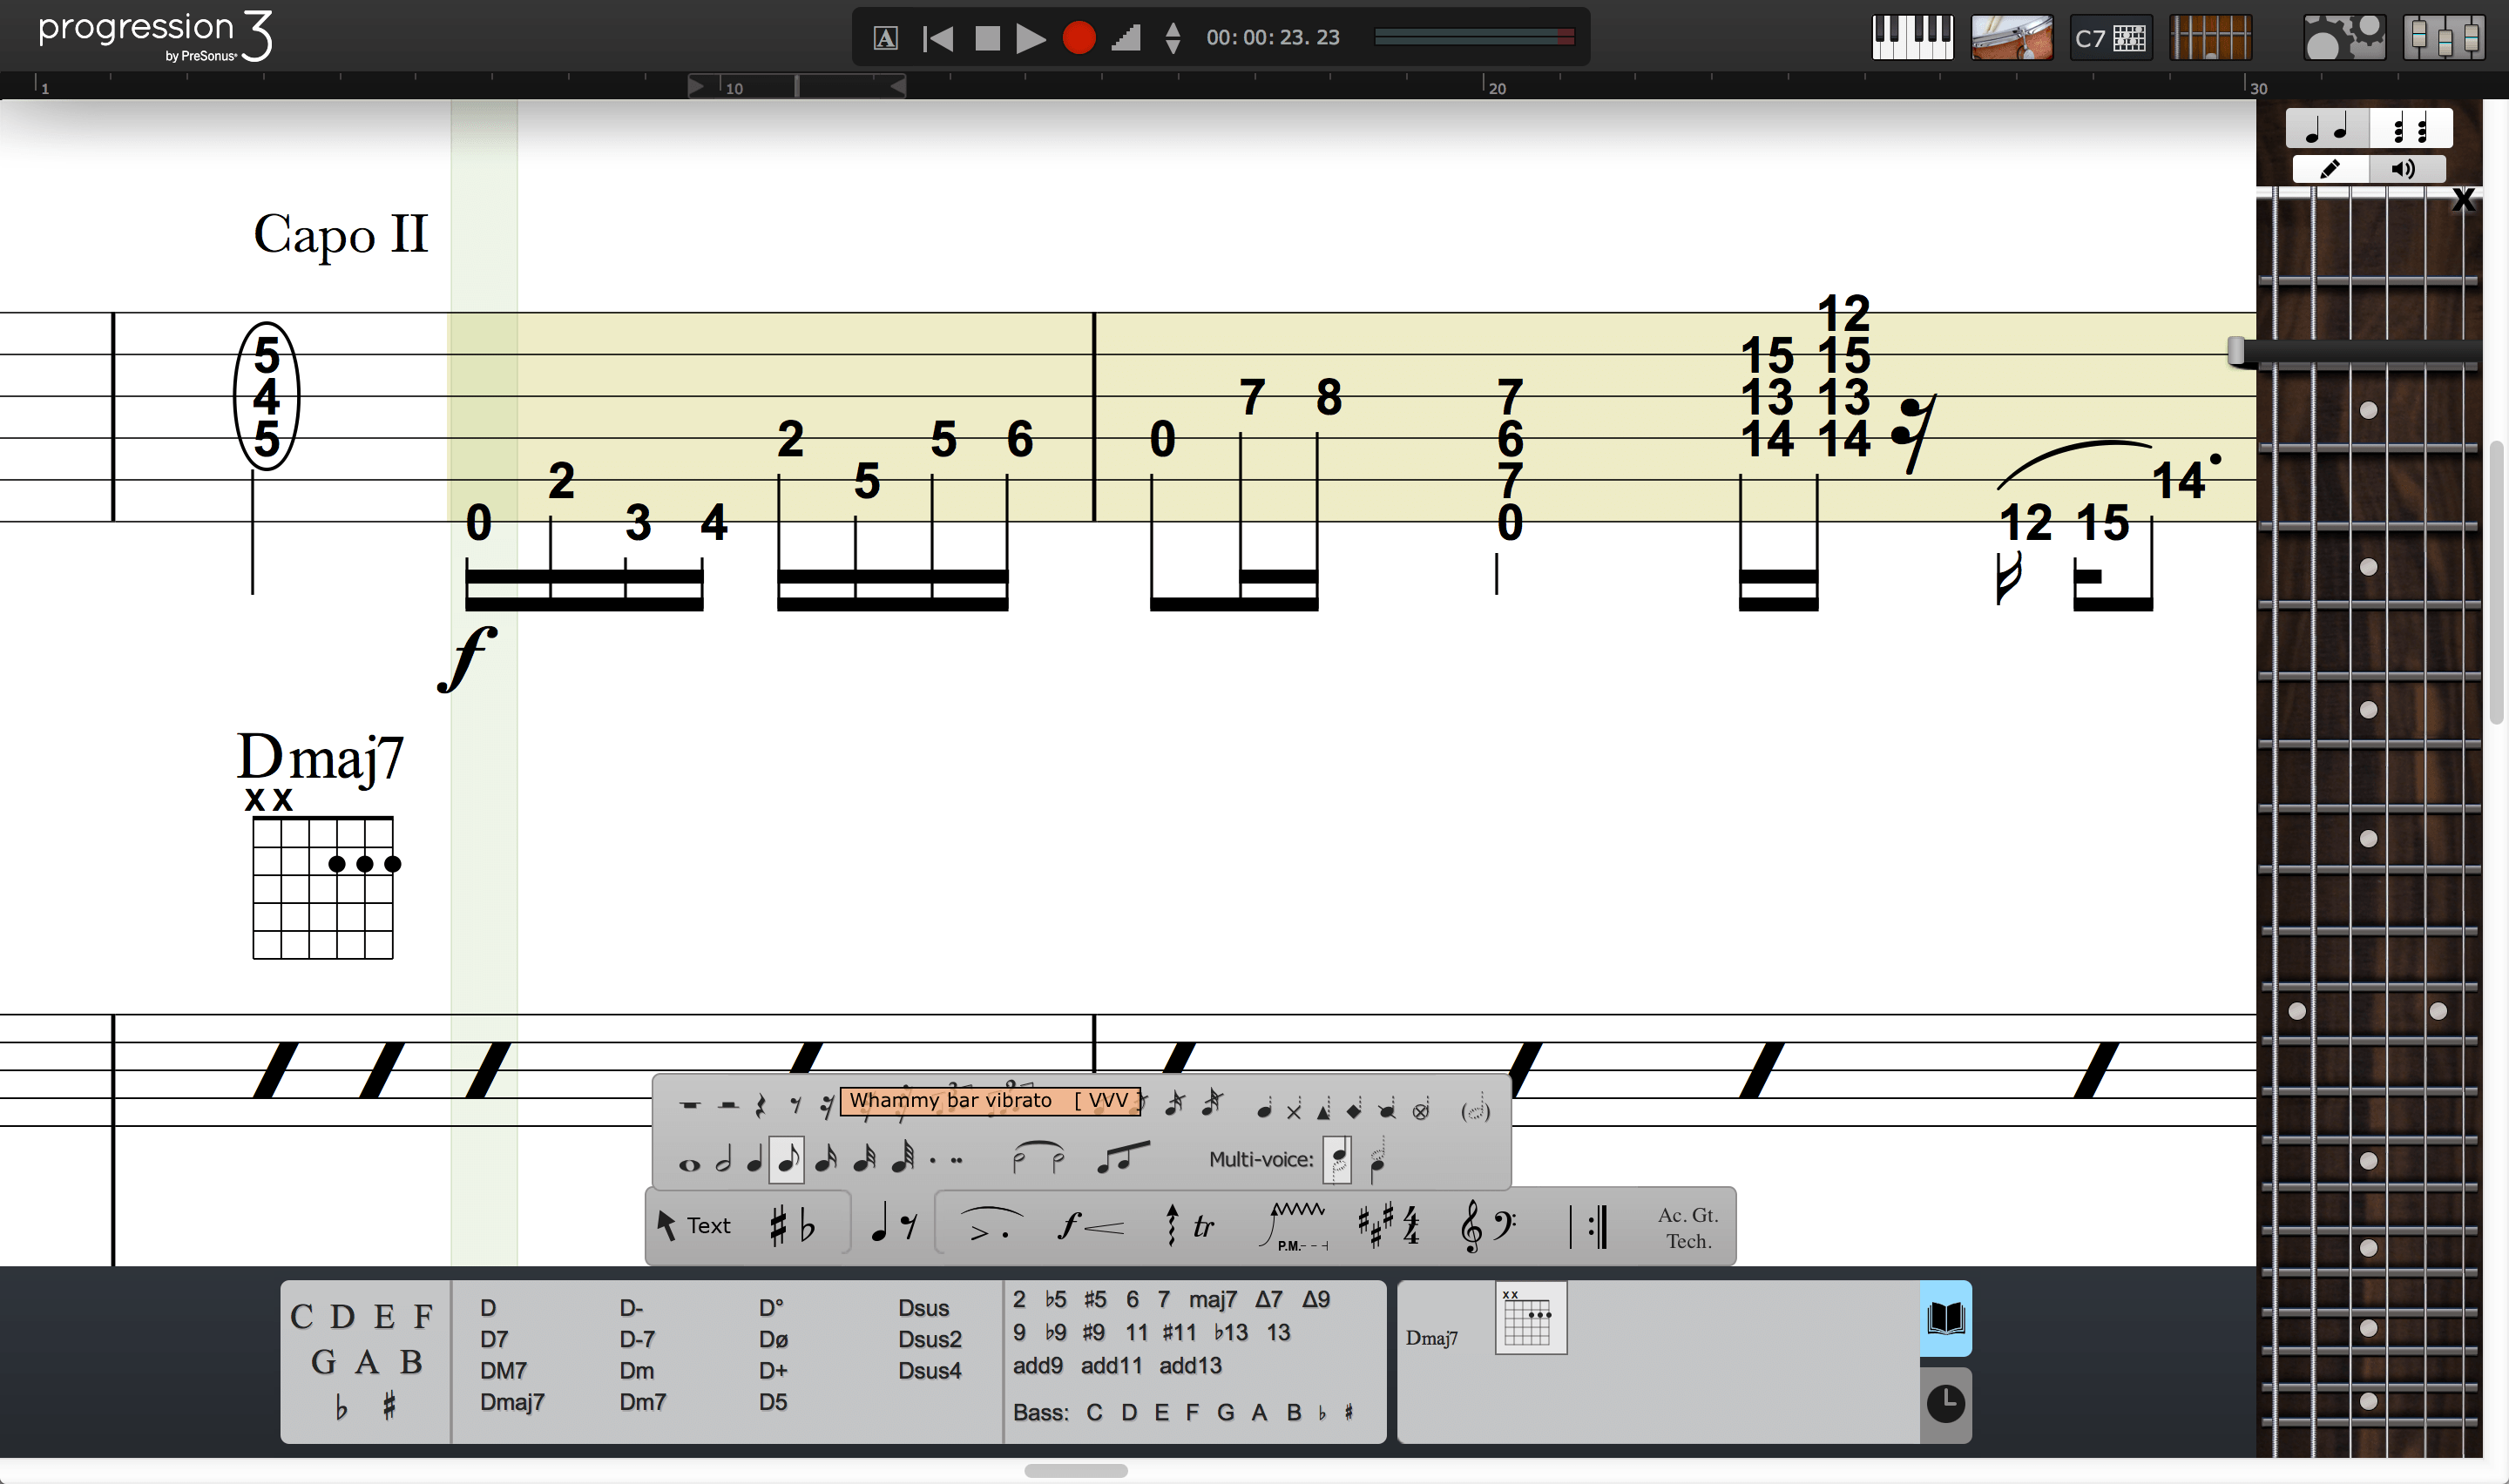2509x1484 pixels.
Task: Open the chord library book tab
Action: pyautogui.click(x=1945, y=1318)
